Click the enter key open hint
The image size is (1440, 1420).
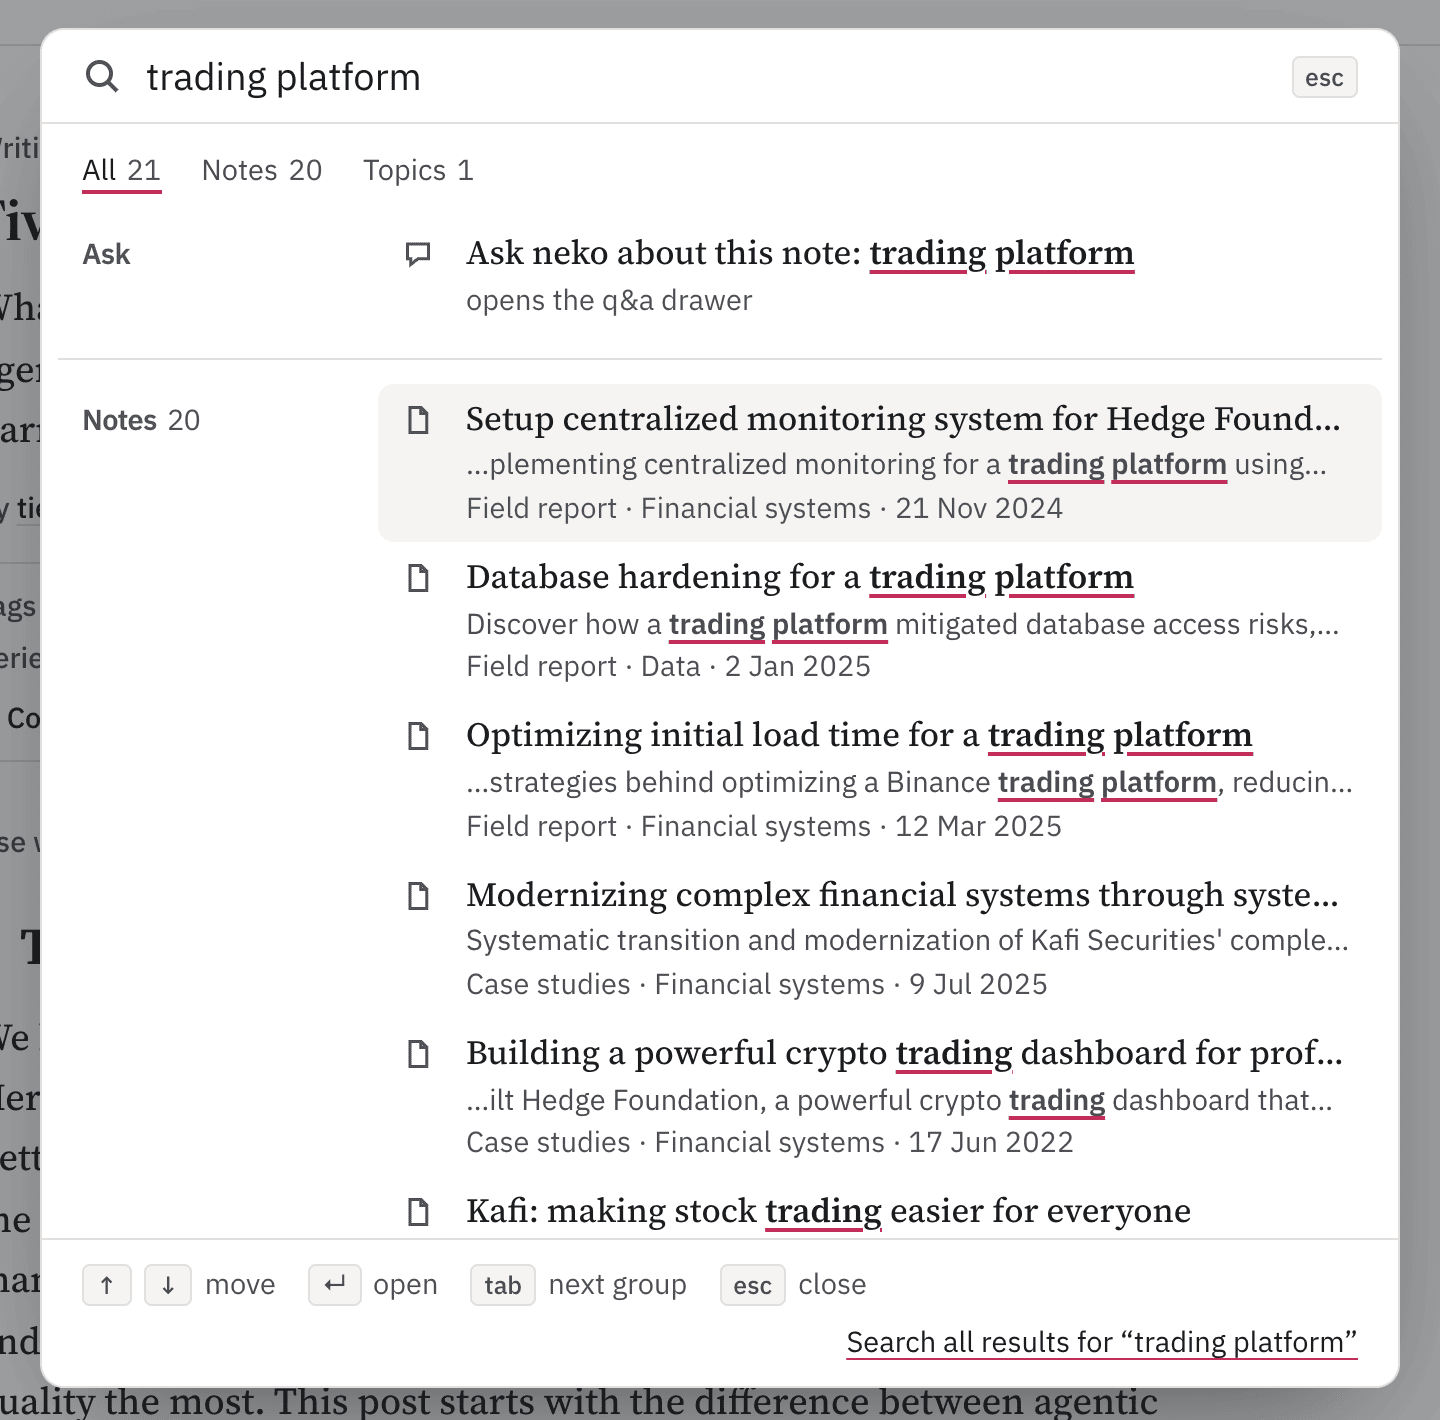point(335,1285)
